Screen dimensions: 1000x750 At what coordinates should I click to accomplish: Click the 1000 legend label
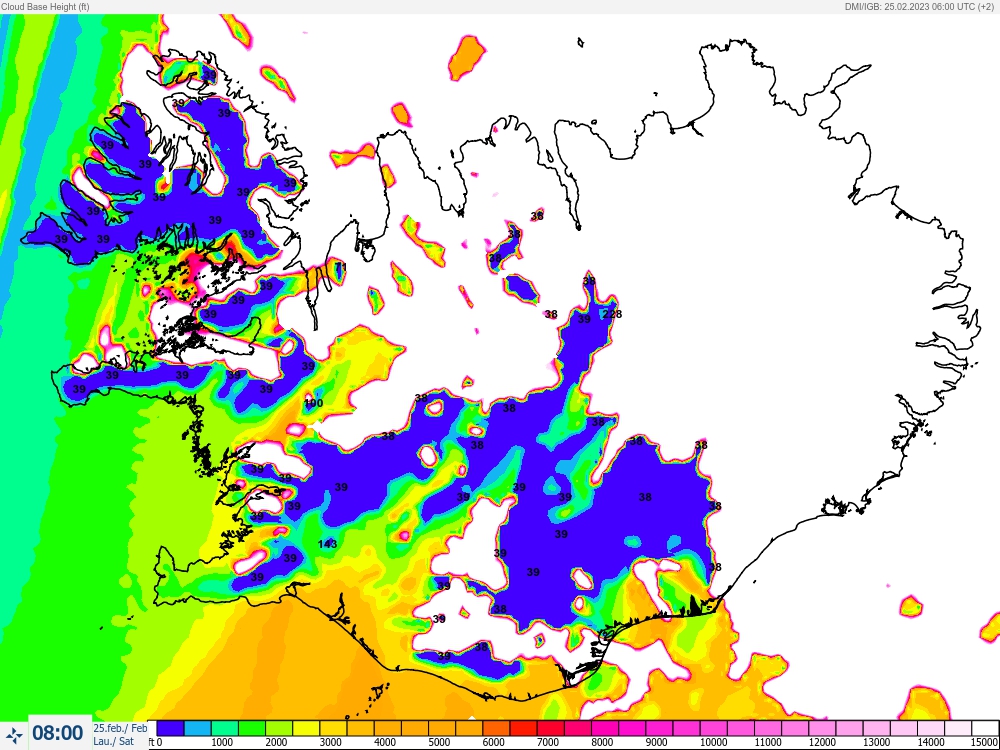point(221,742)
